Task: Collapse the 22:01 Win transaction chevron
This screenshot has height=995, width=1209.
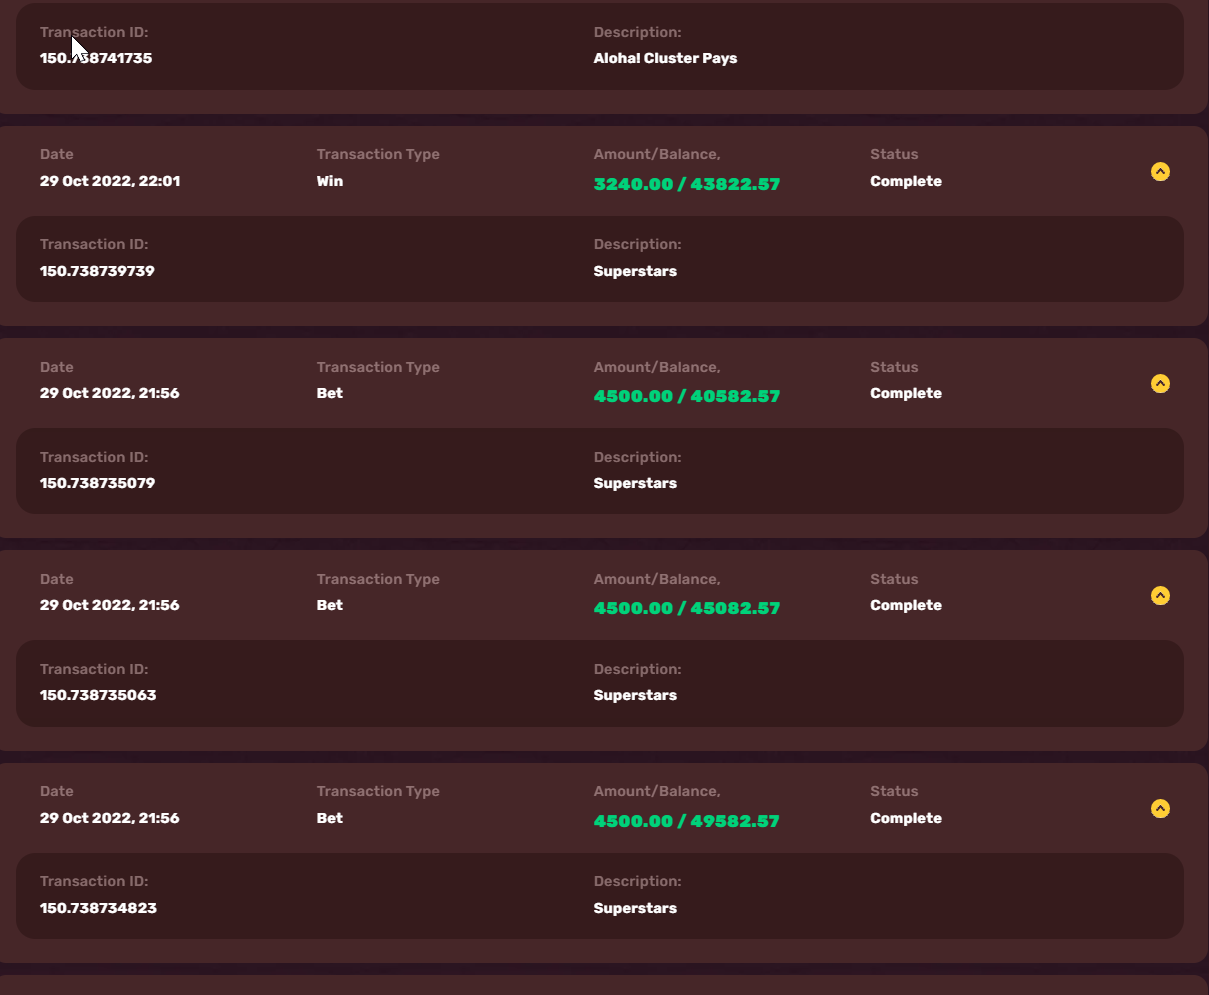Action: click(x=1159, y=172)
